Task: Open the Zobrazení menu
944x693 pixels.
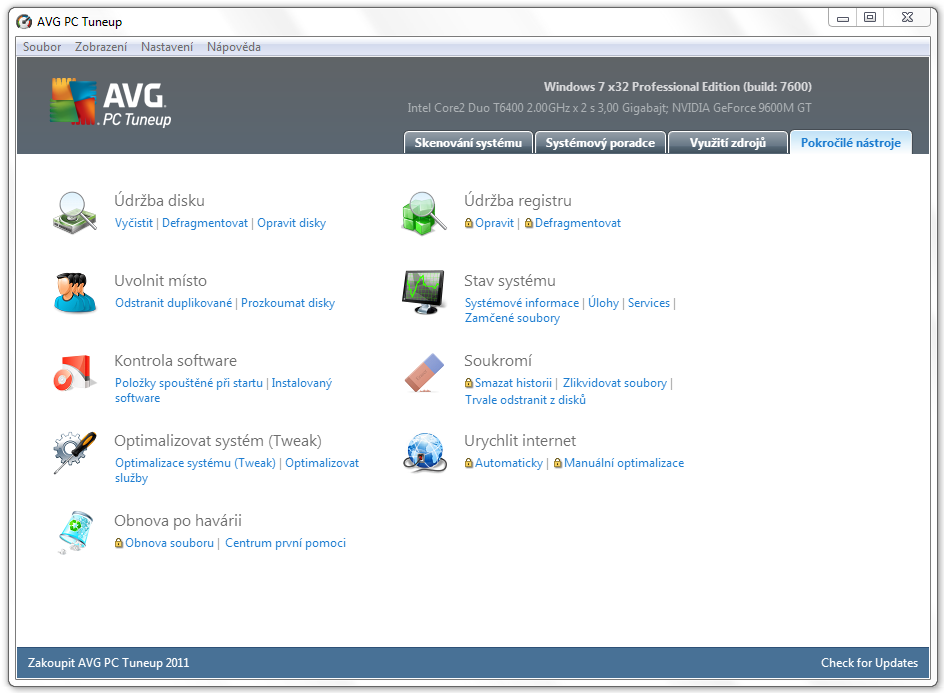Action: (x=101, y=47)
